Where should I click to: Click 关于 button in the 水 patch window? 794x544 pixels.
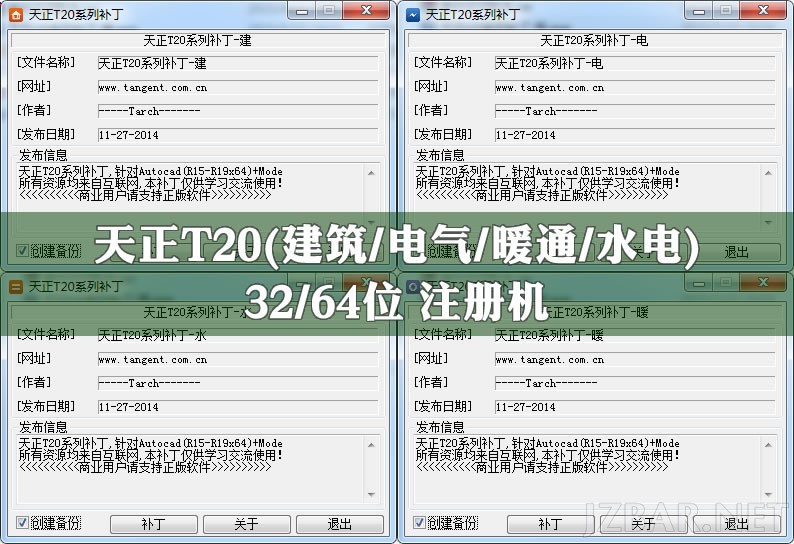point(247,524)
